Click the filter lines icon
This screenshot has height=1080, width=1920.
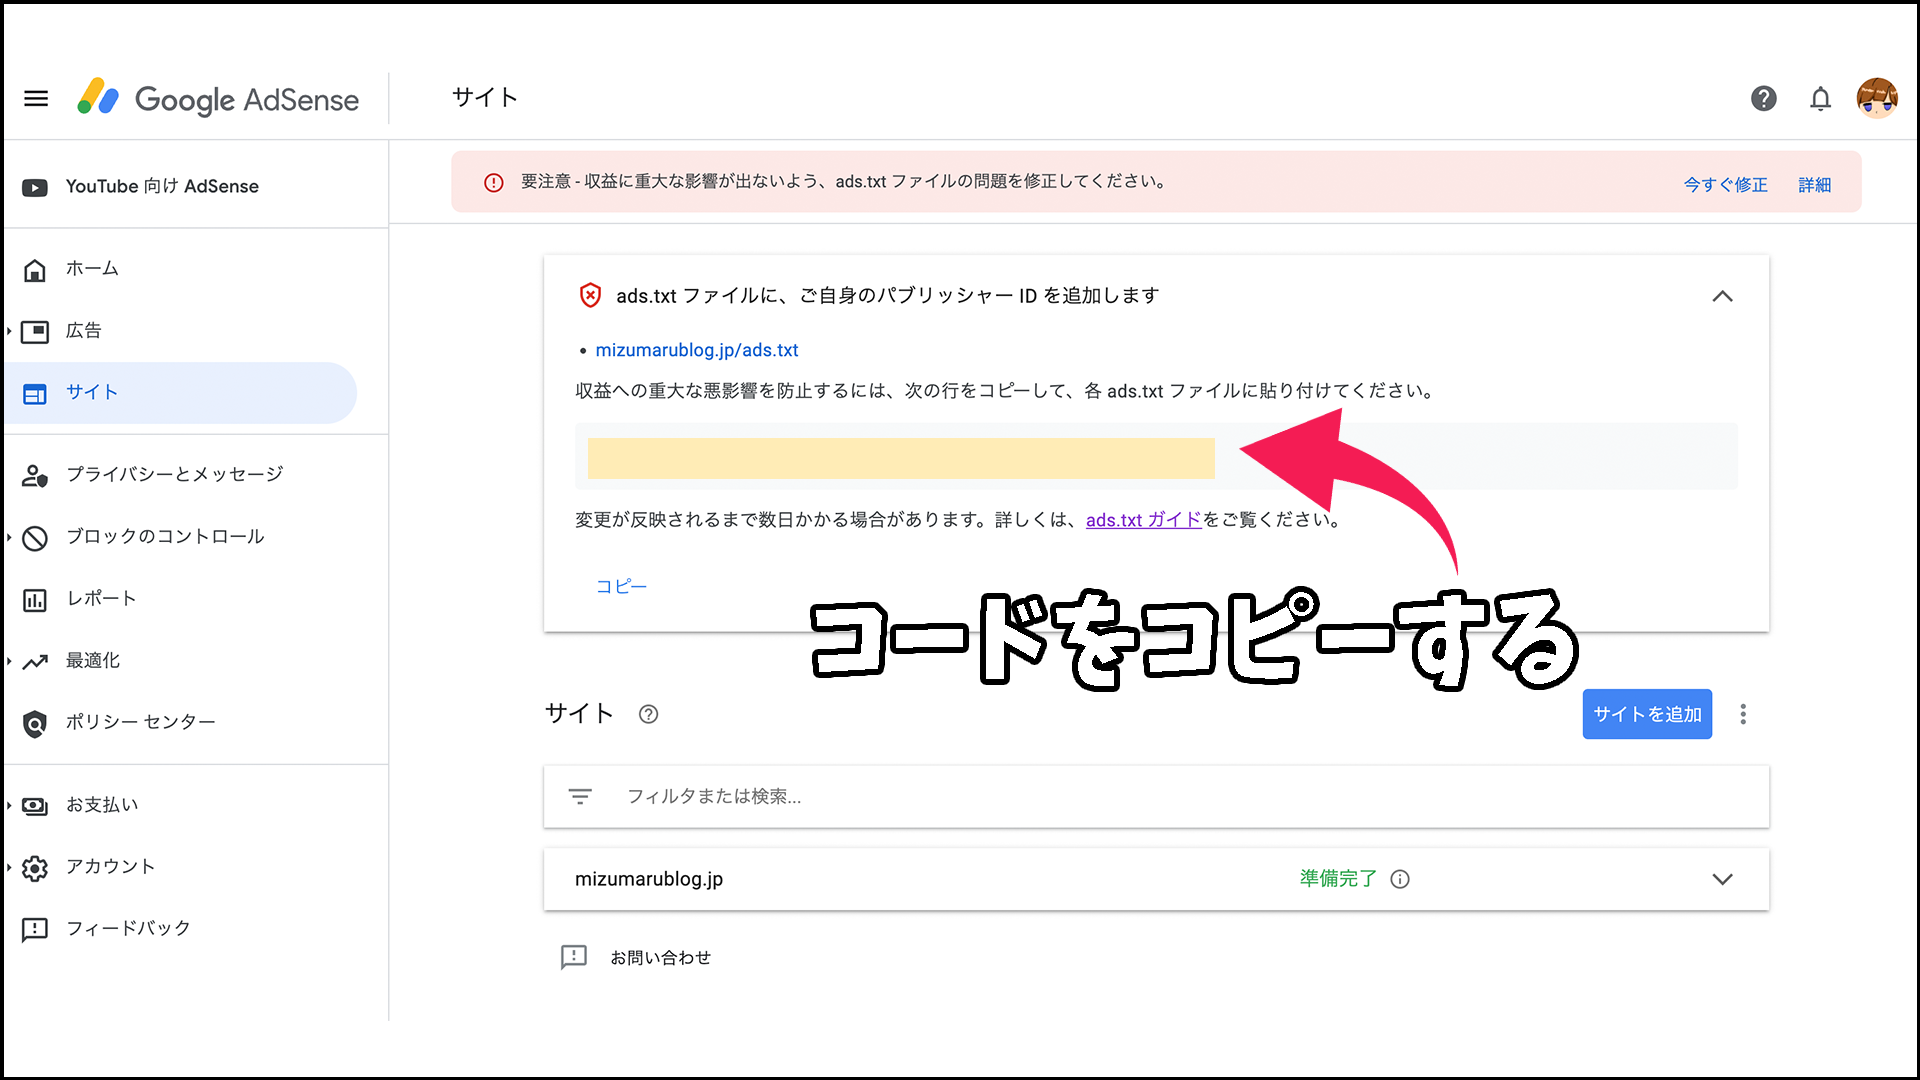click(x=580, y=796)
